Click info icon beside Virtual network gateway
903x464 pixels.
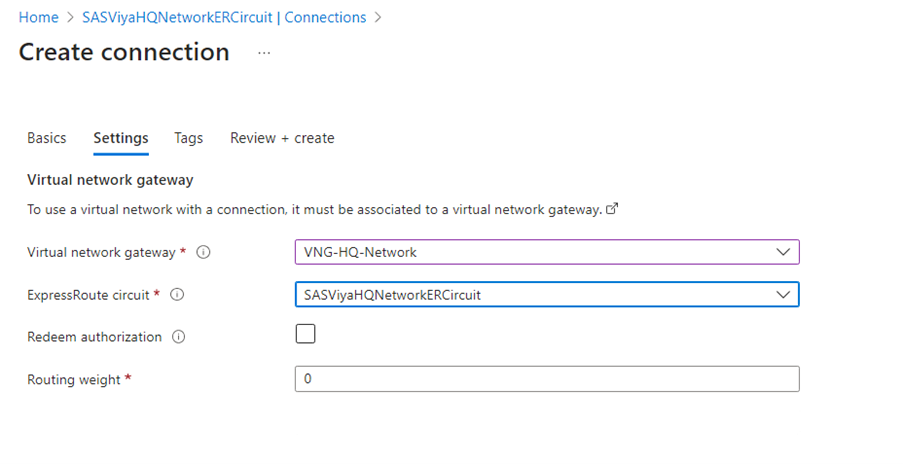point(203,253)
